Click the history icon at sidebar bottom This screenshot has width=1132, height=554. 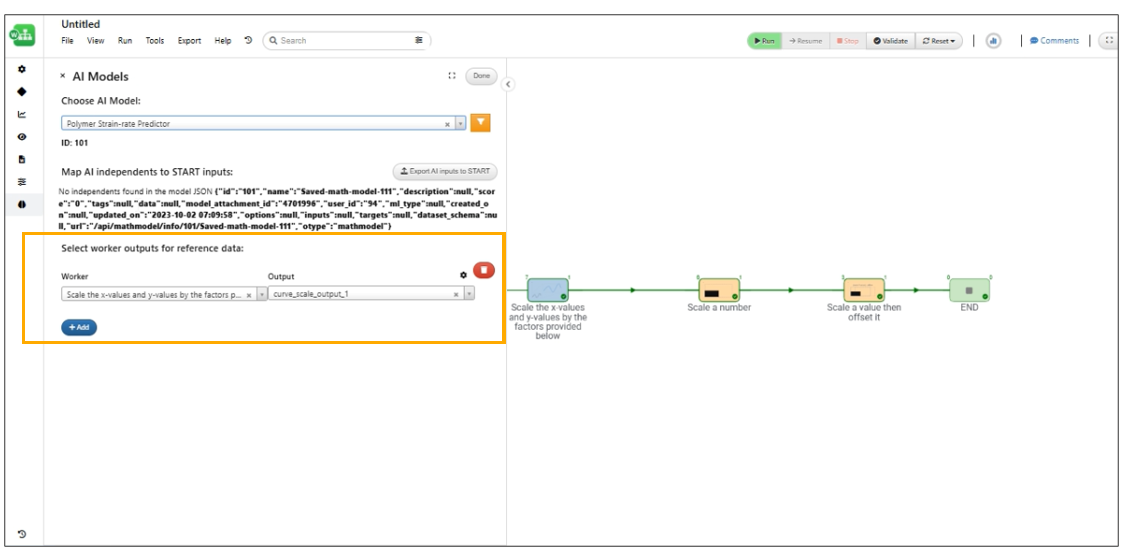[x=22, y=534]
